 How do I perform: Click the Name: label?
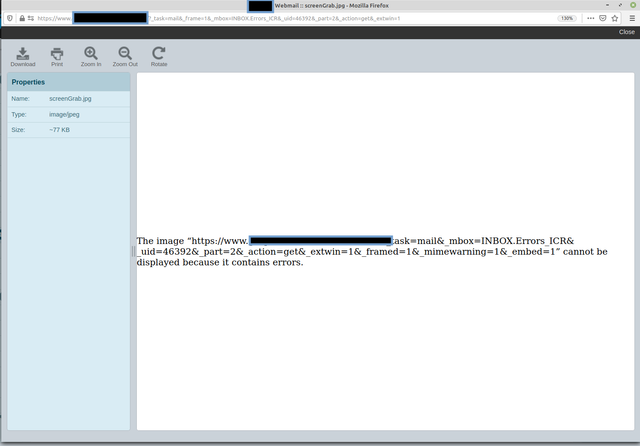[x=20, y=98]
